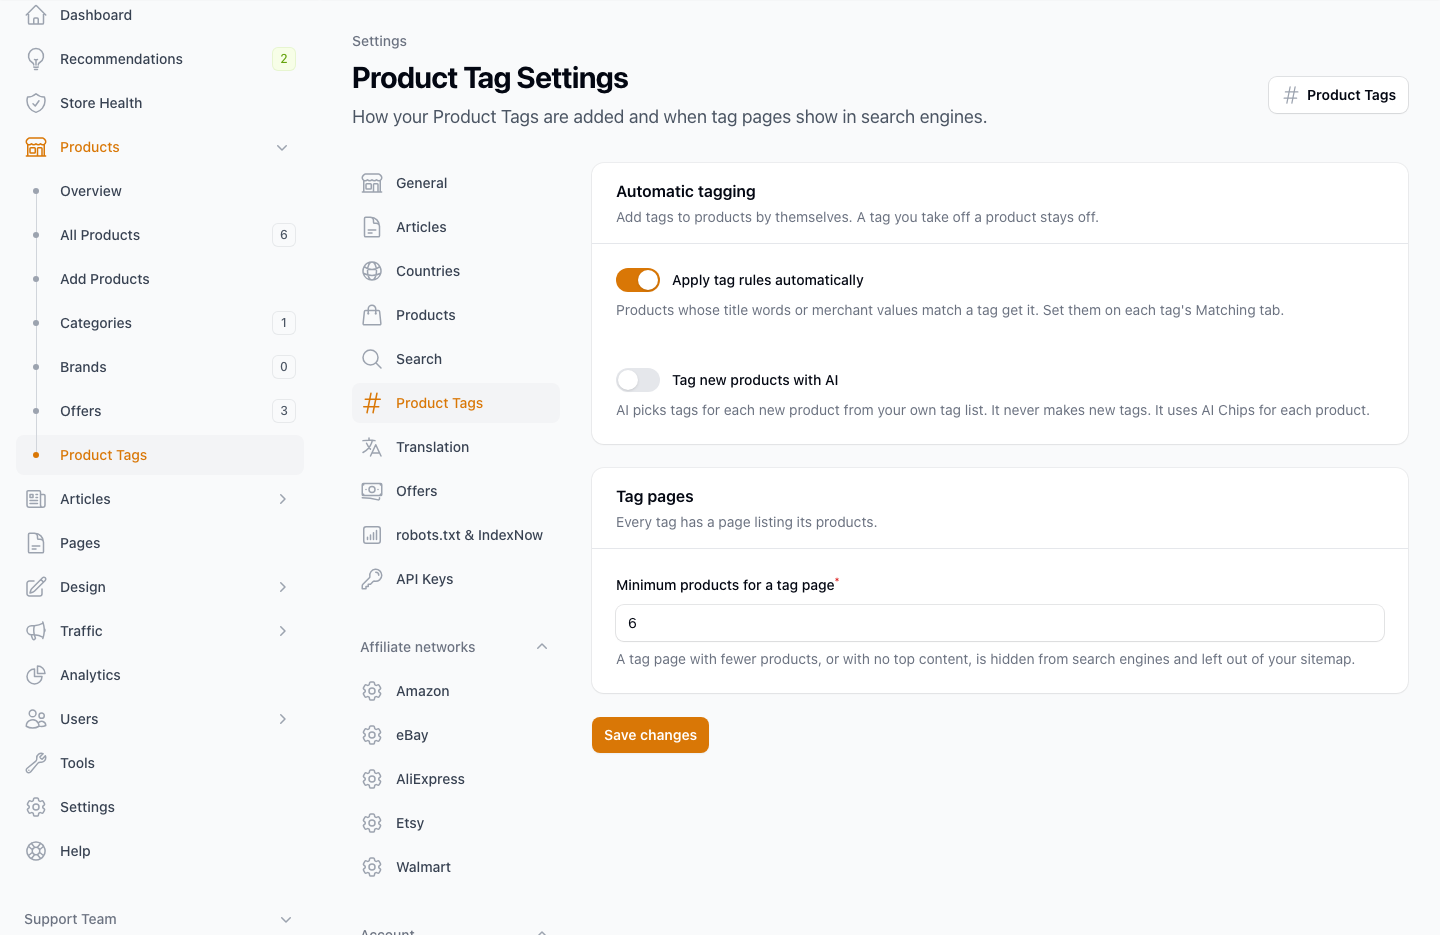Click the Settings gear icon in sidebar

[36, 807]
